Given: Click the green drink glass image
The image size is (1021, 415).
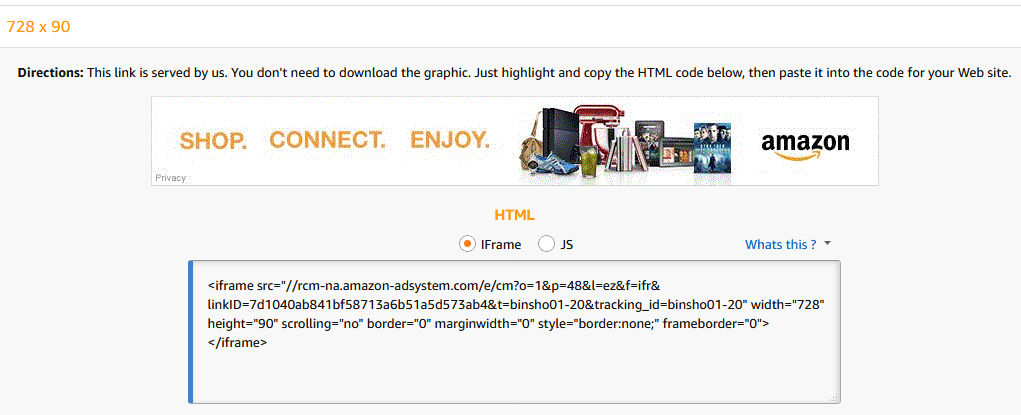Looking at the screenshot, I should 589,160.
